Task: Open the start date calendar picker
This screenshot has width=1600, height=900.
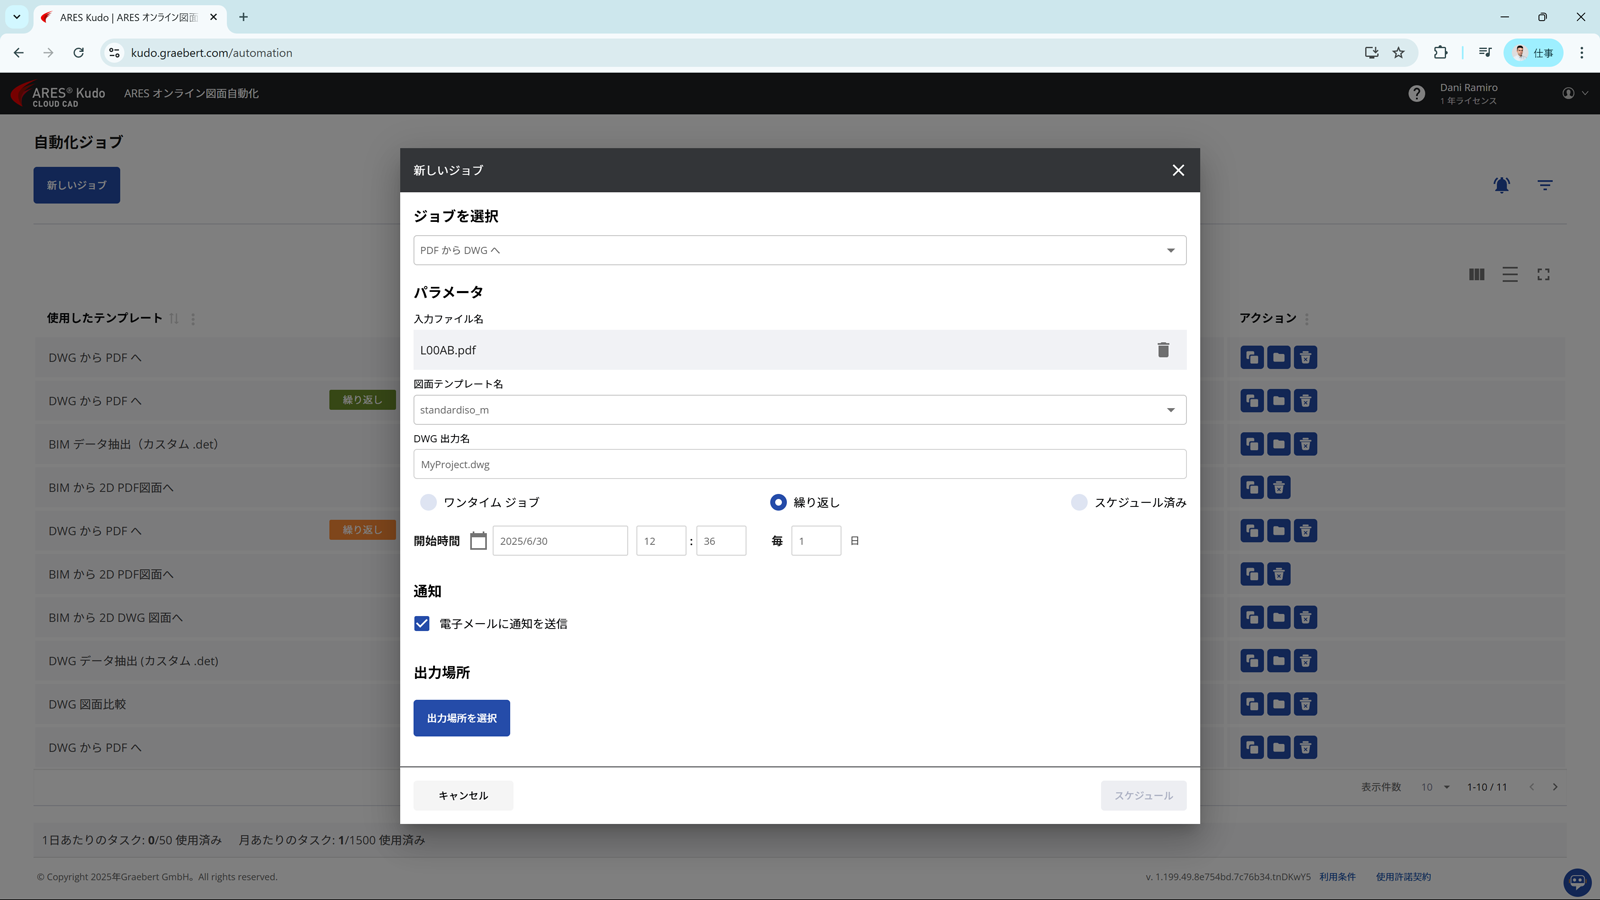Action: tap(478, 541)
